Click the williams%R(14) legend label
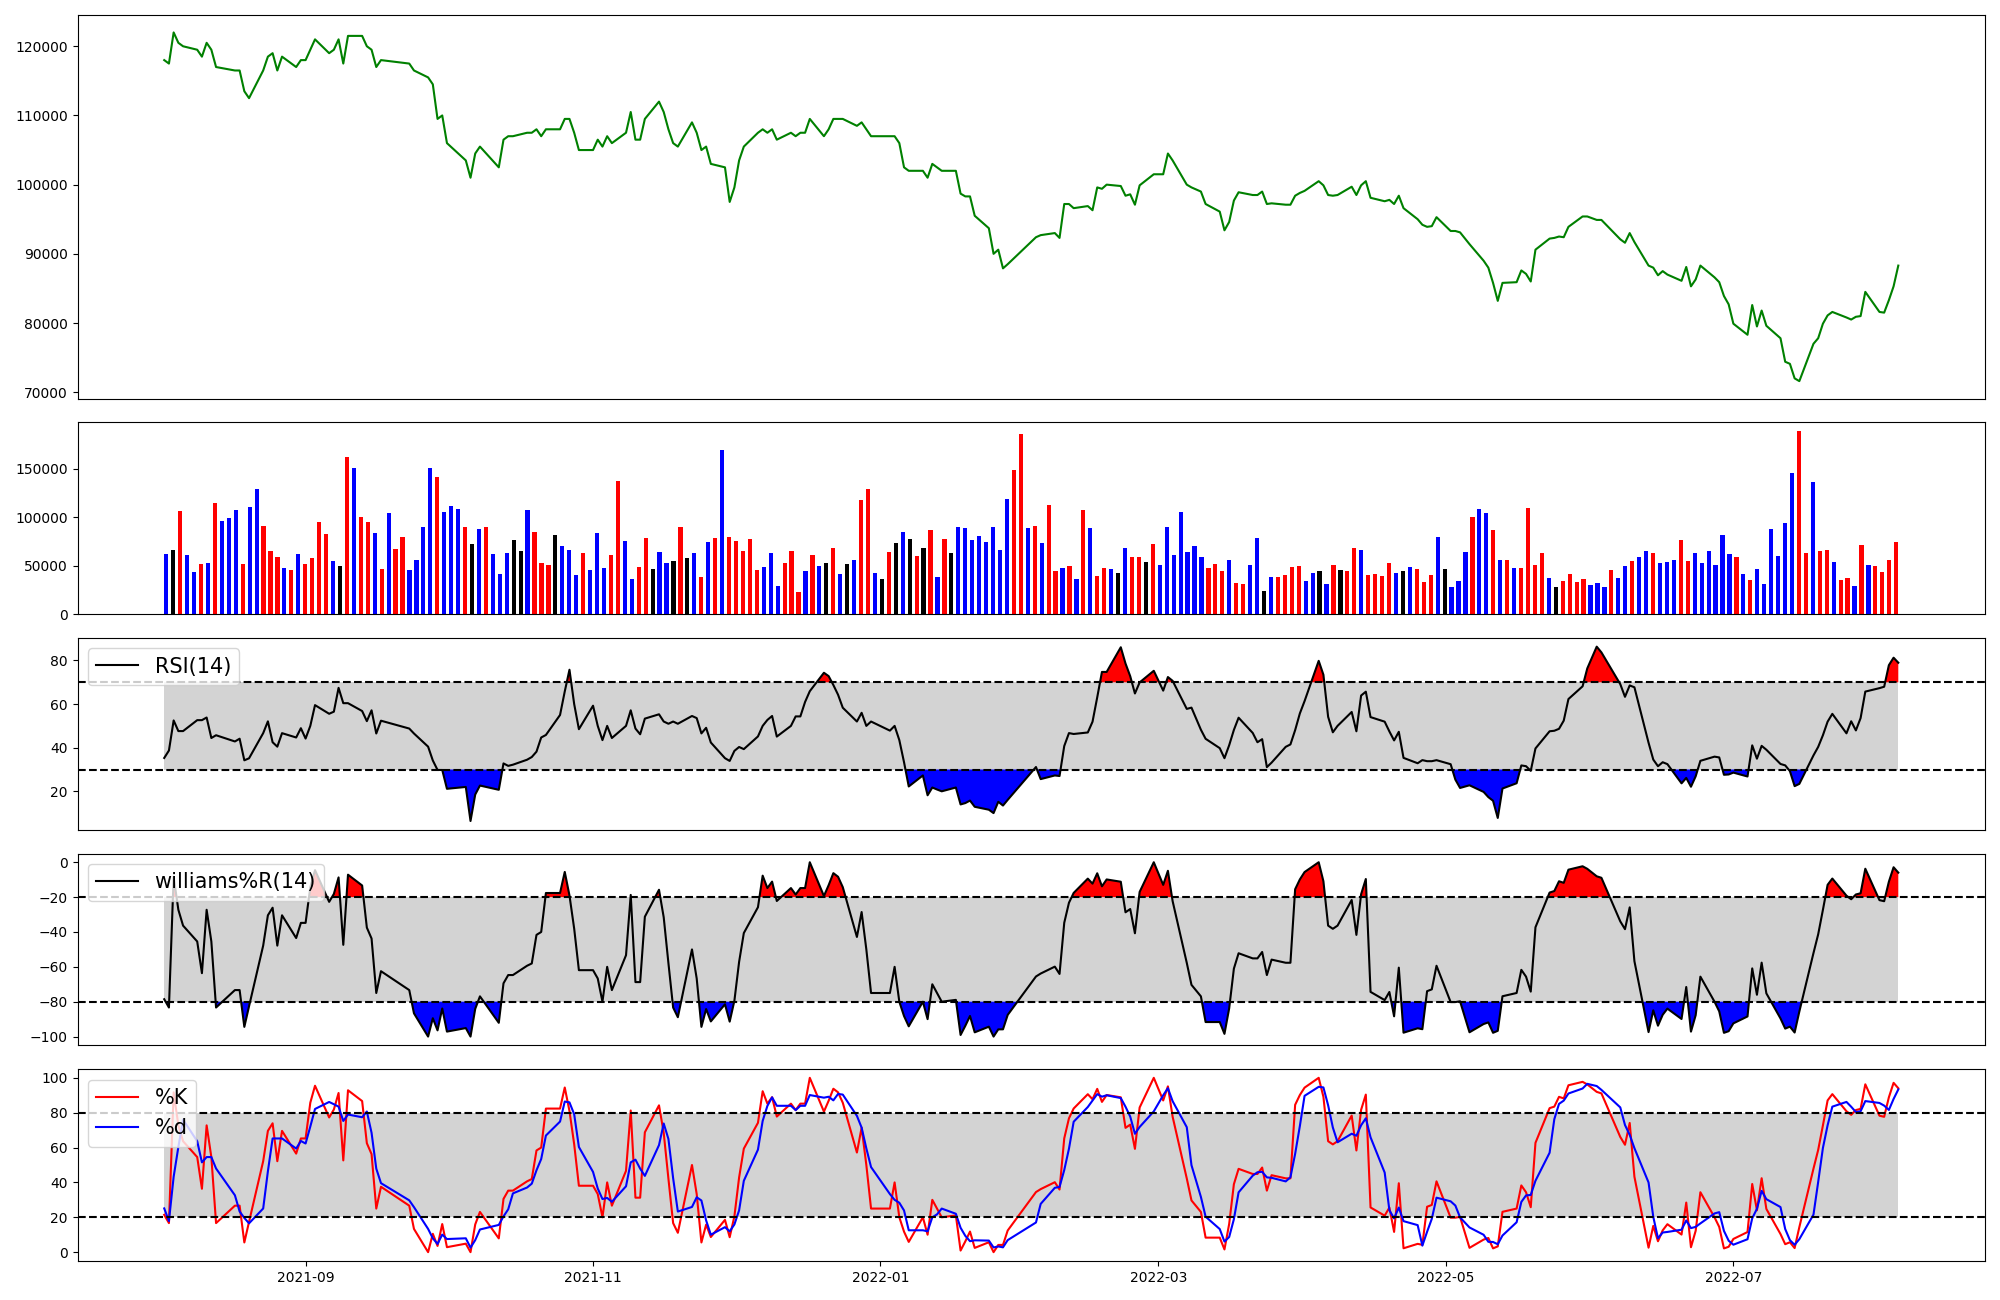The height and width of the screenshot is (1300, 2000). pos(234,881)
